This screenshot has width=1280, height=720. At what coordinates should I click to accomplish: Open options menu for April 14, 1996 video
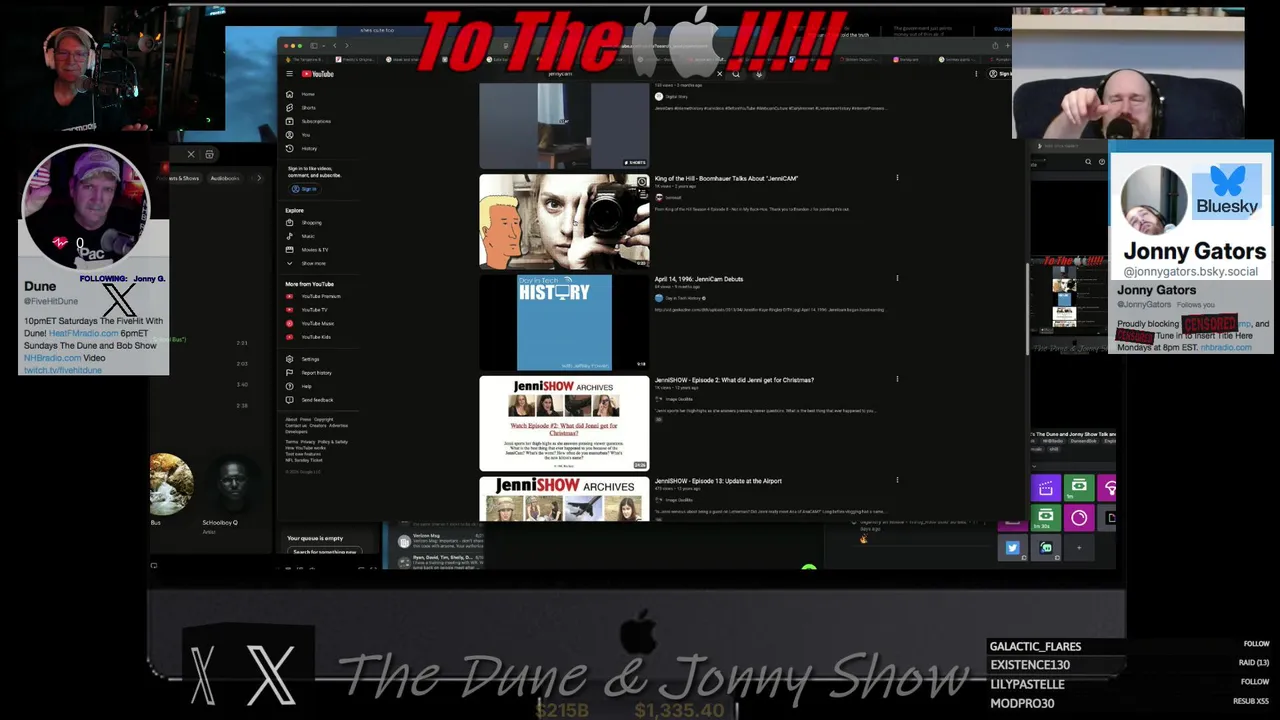point(897,279)
